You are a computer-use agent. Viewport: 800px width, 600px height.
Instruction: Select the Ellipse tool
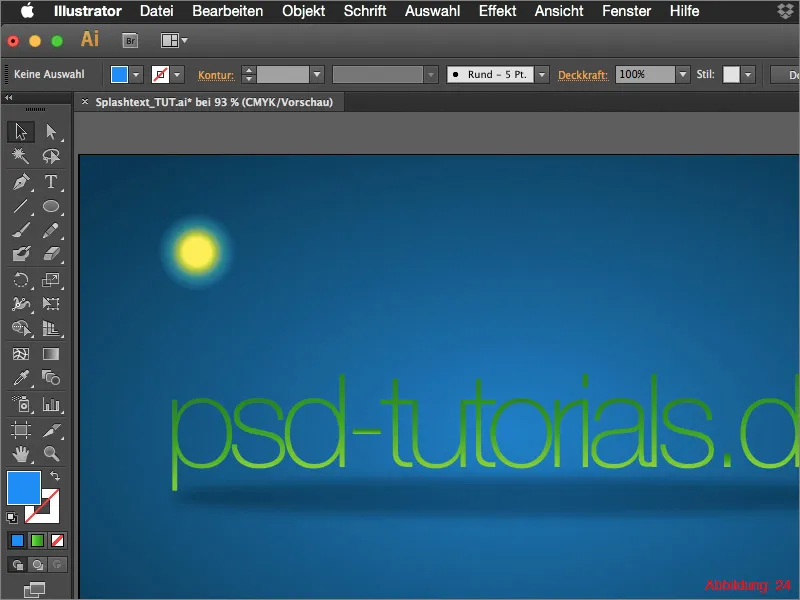[51, 206]
